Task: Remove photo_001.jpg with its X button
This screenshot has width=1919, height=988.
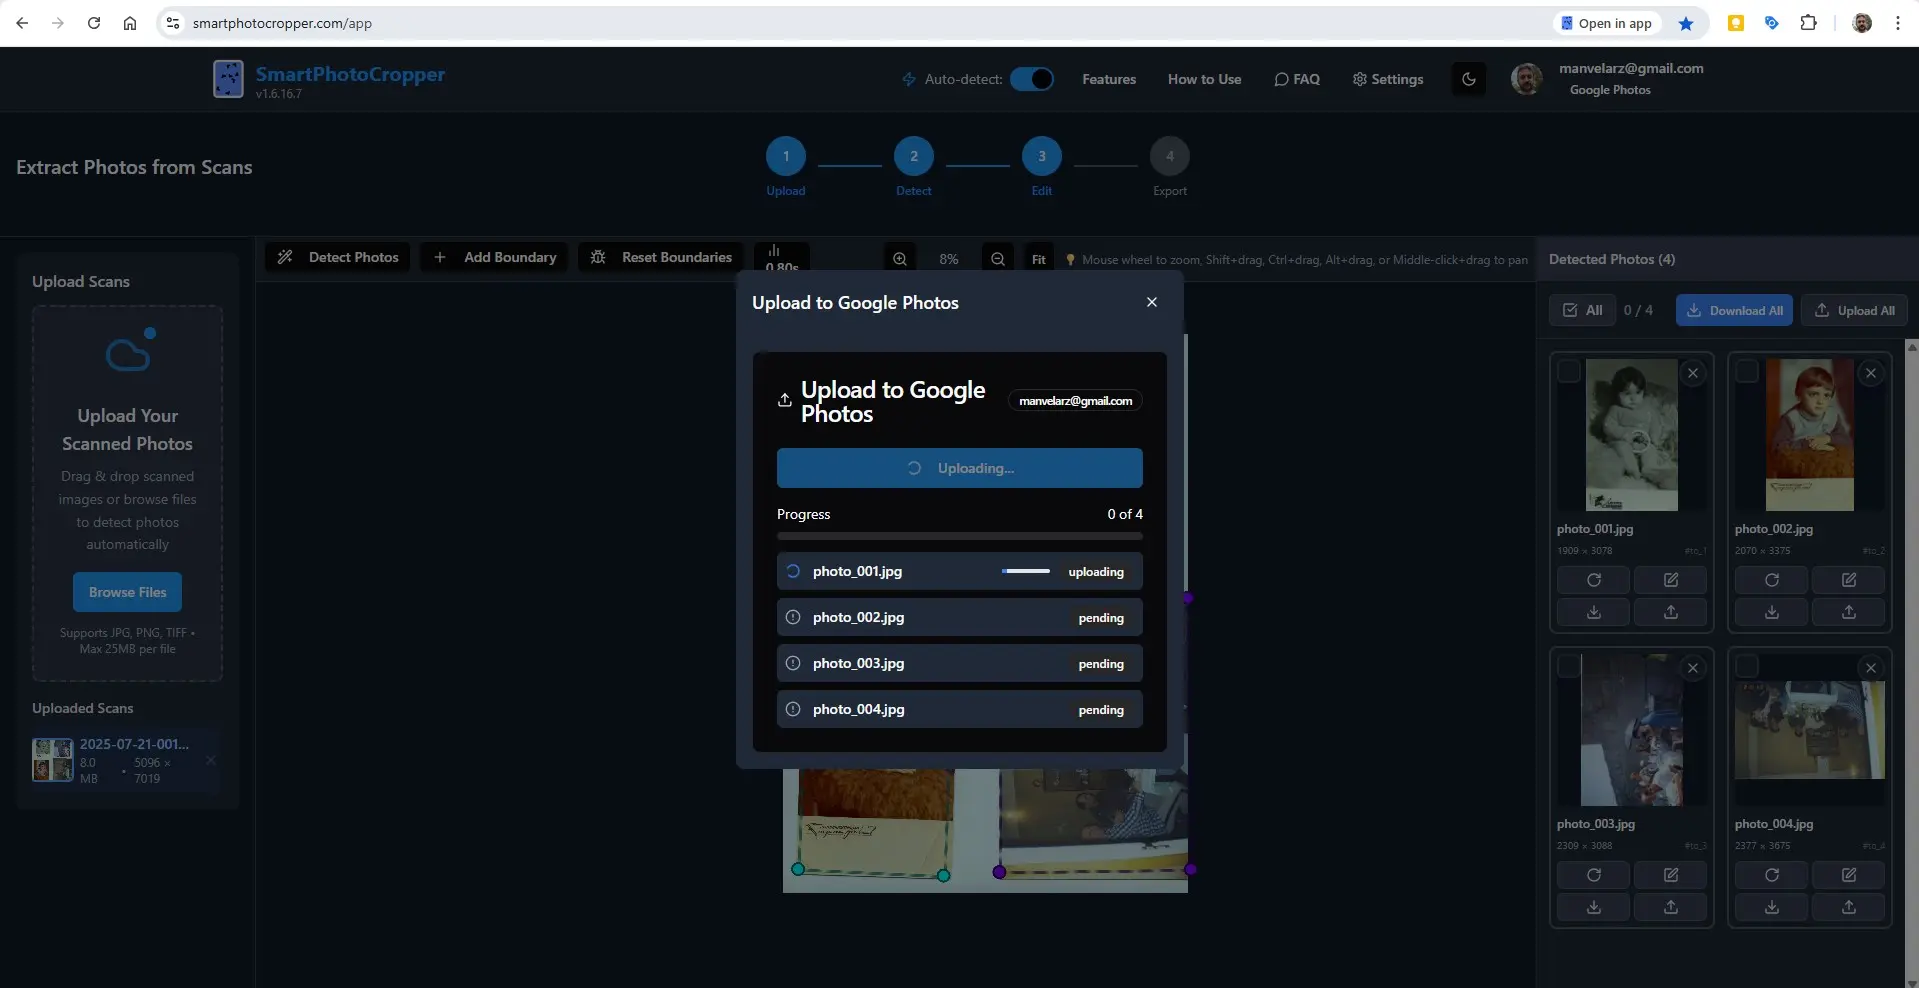Action: [x=1693, y=373]
